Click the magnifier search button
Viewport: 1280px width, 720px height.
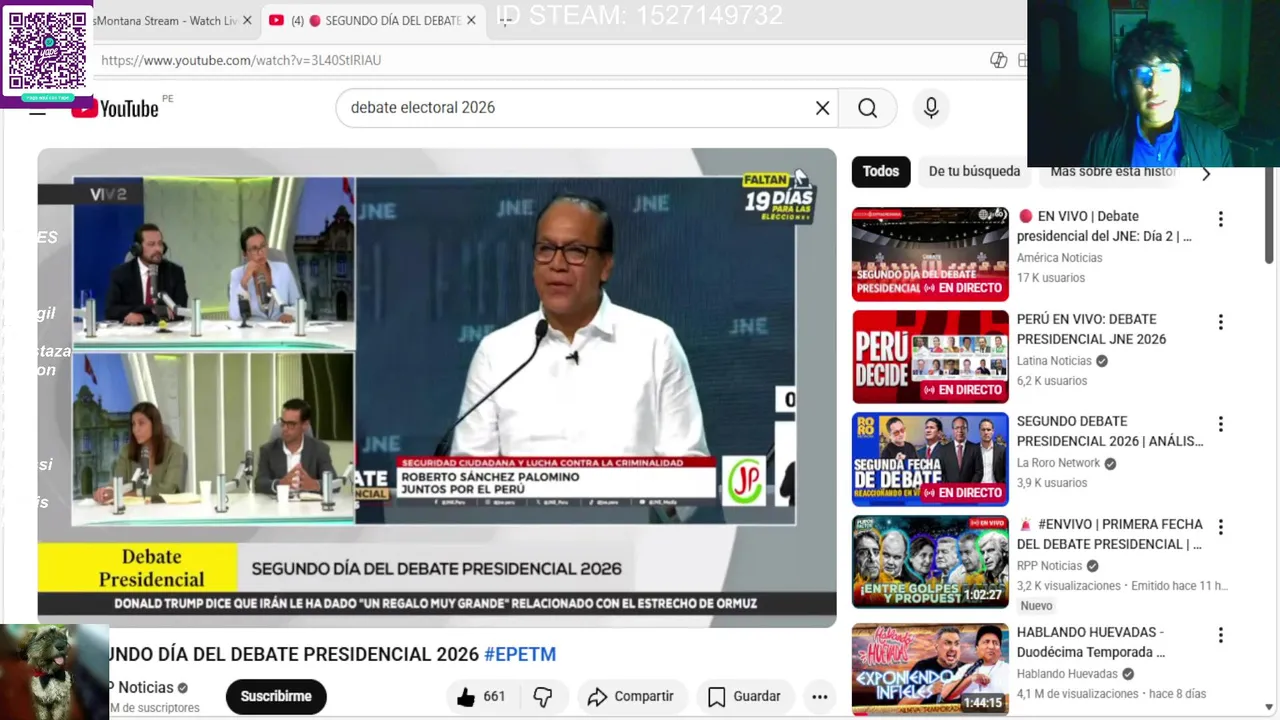tap(867, 108)
